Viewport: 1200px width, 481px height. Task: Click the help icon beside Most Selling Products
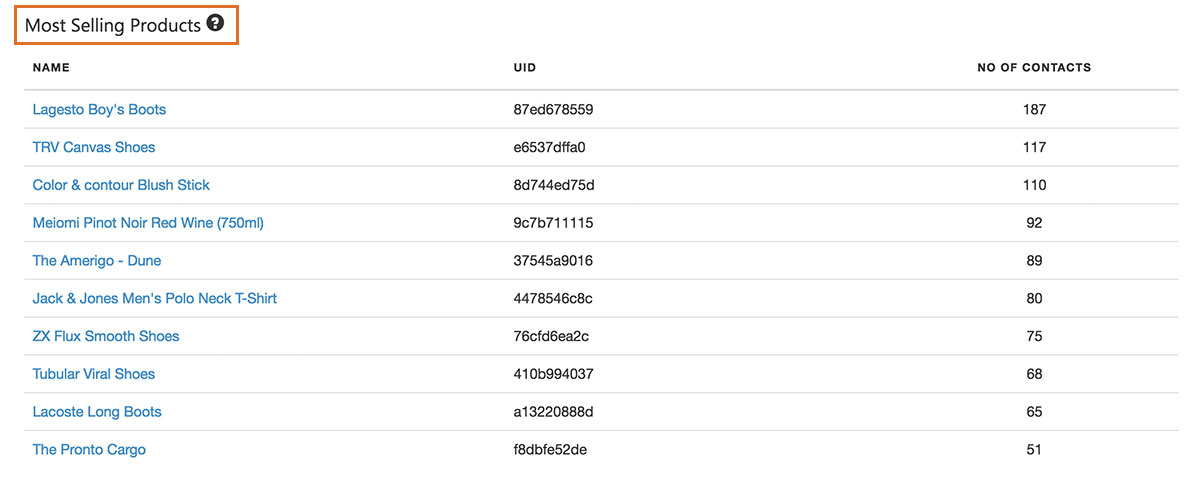pos(215,25)
